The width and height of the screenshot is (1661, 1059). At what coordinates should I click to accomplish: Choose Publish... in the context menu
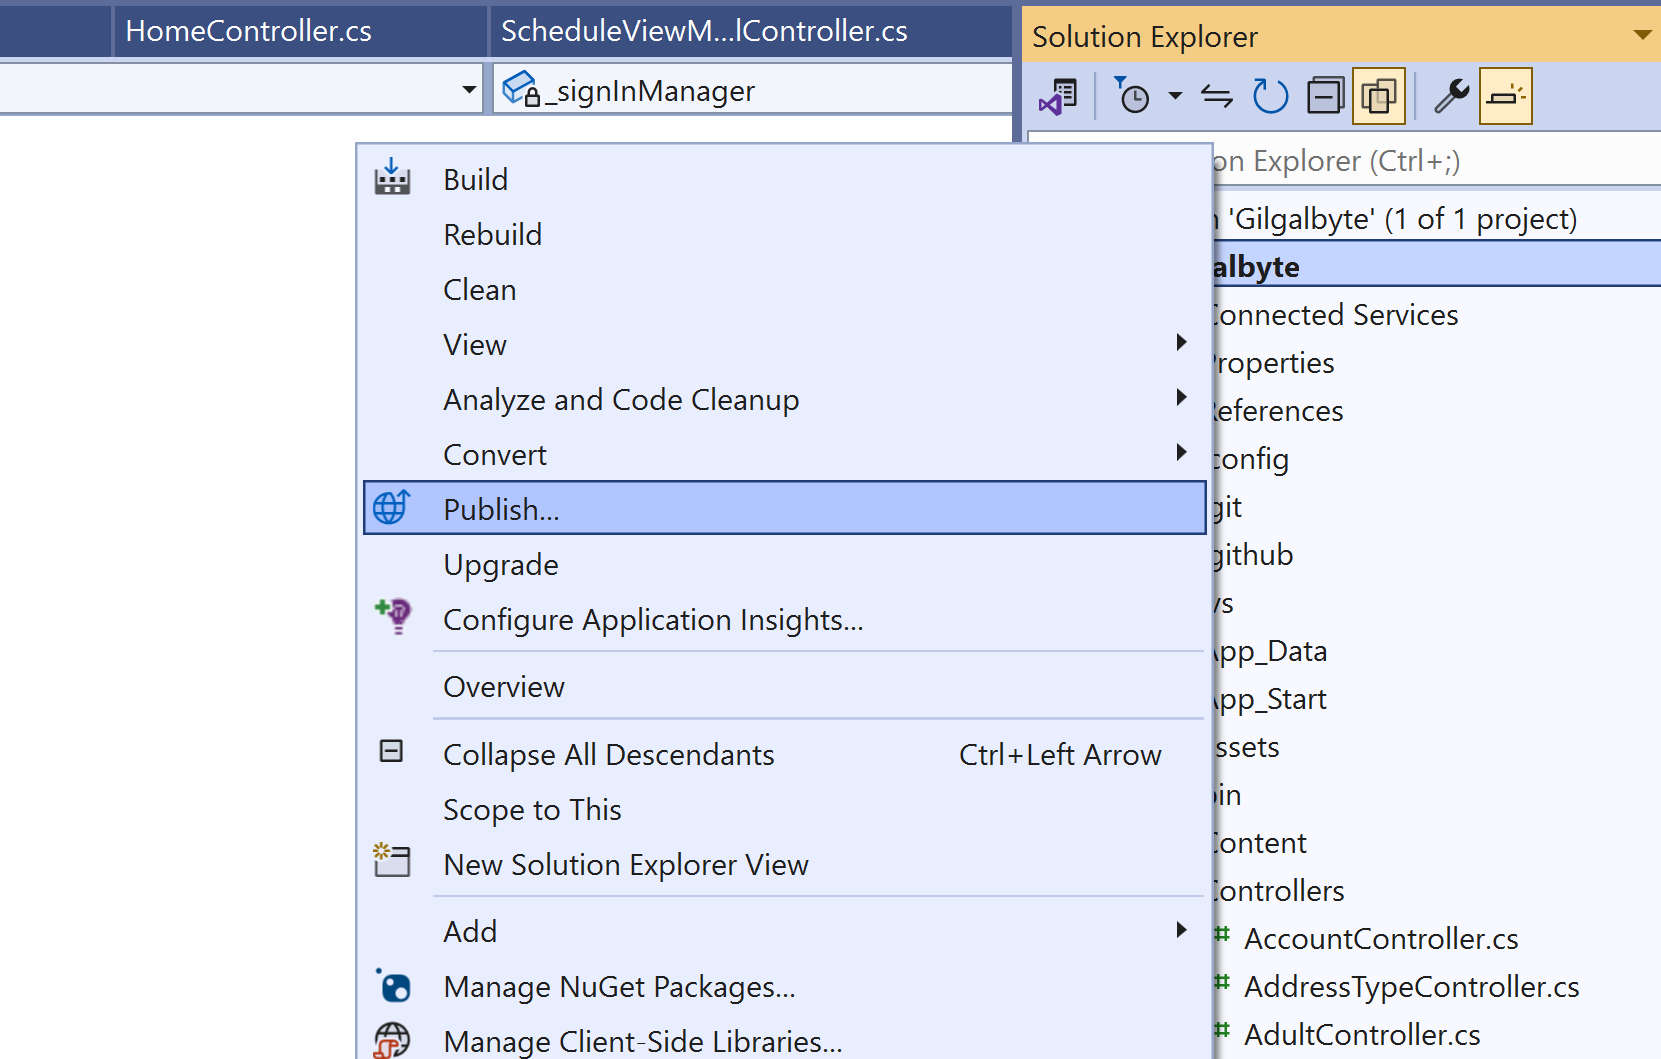(x=784, y=508)
